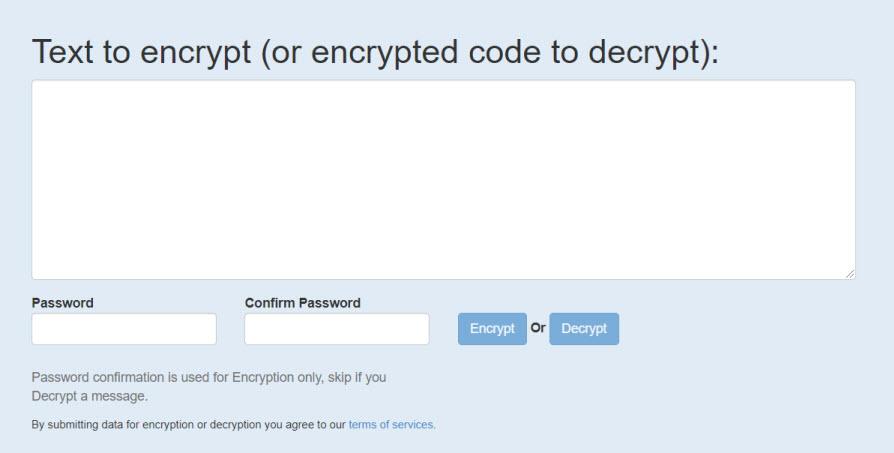Click the Confirm Password field label
This screenshot has height=453, width=894.
[x=302, y=303]
